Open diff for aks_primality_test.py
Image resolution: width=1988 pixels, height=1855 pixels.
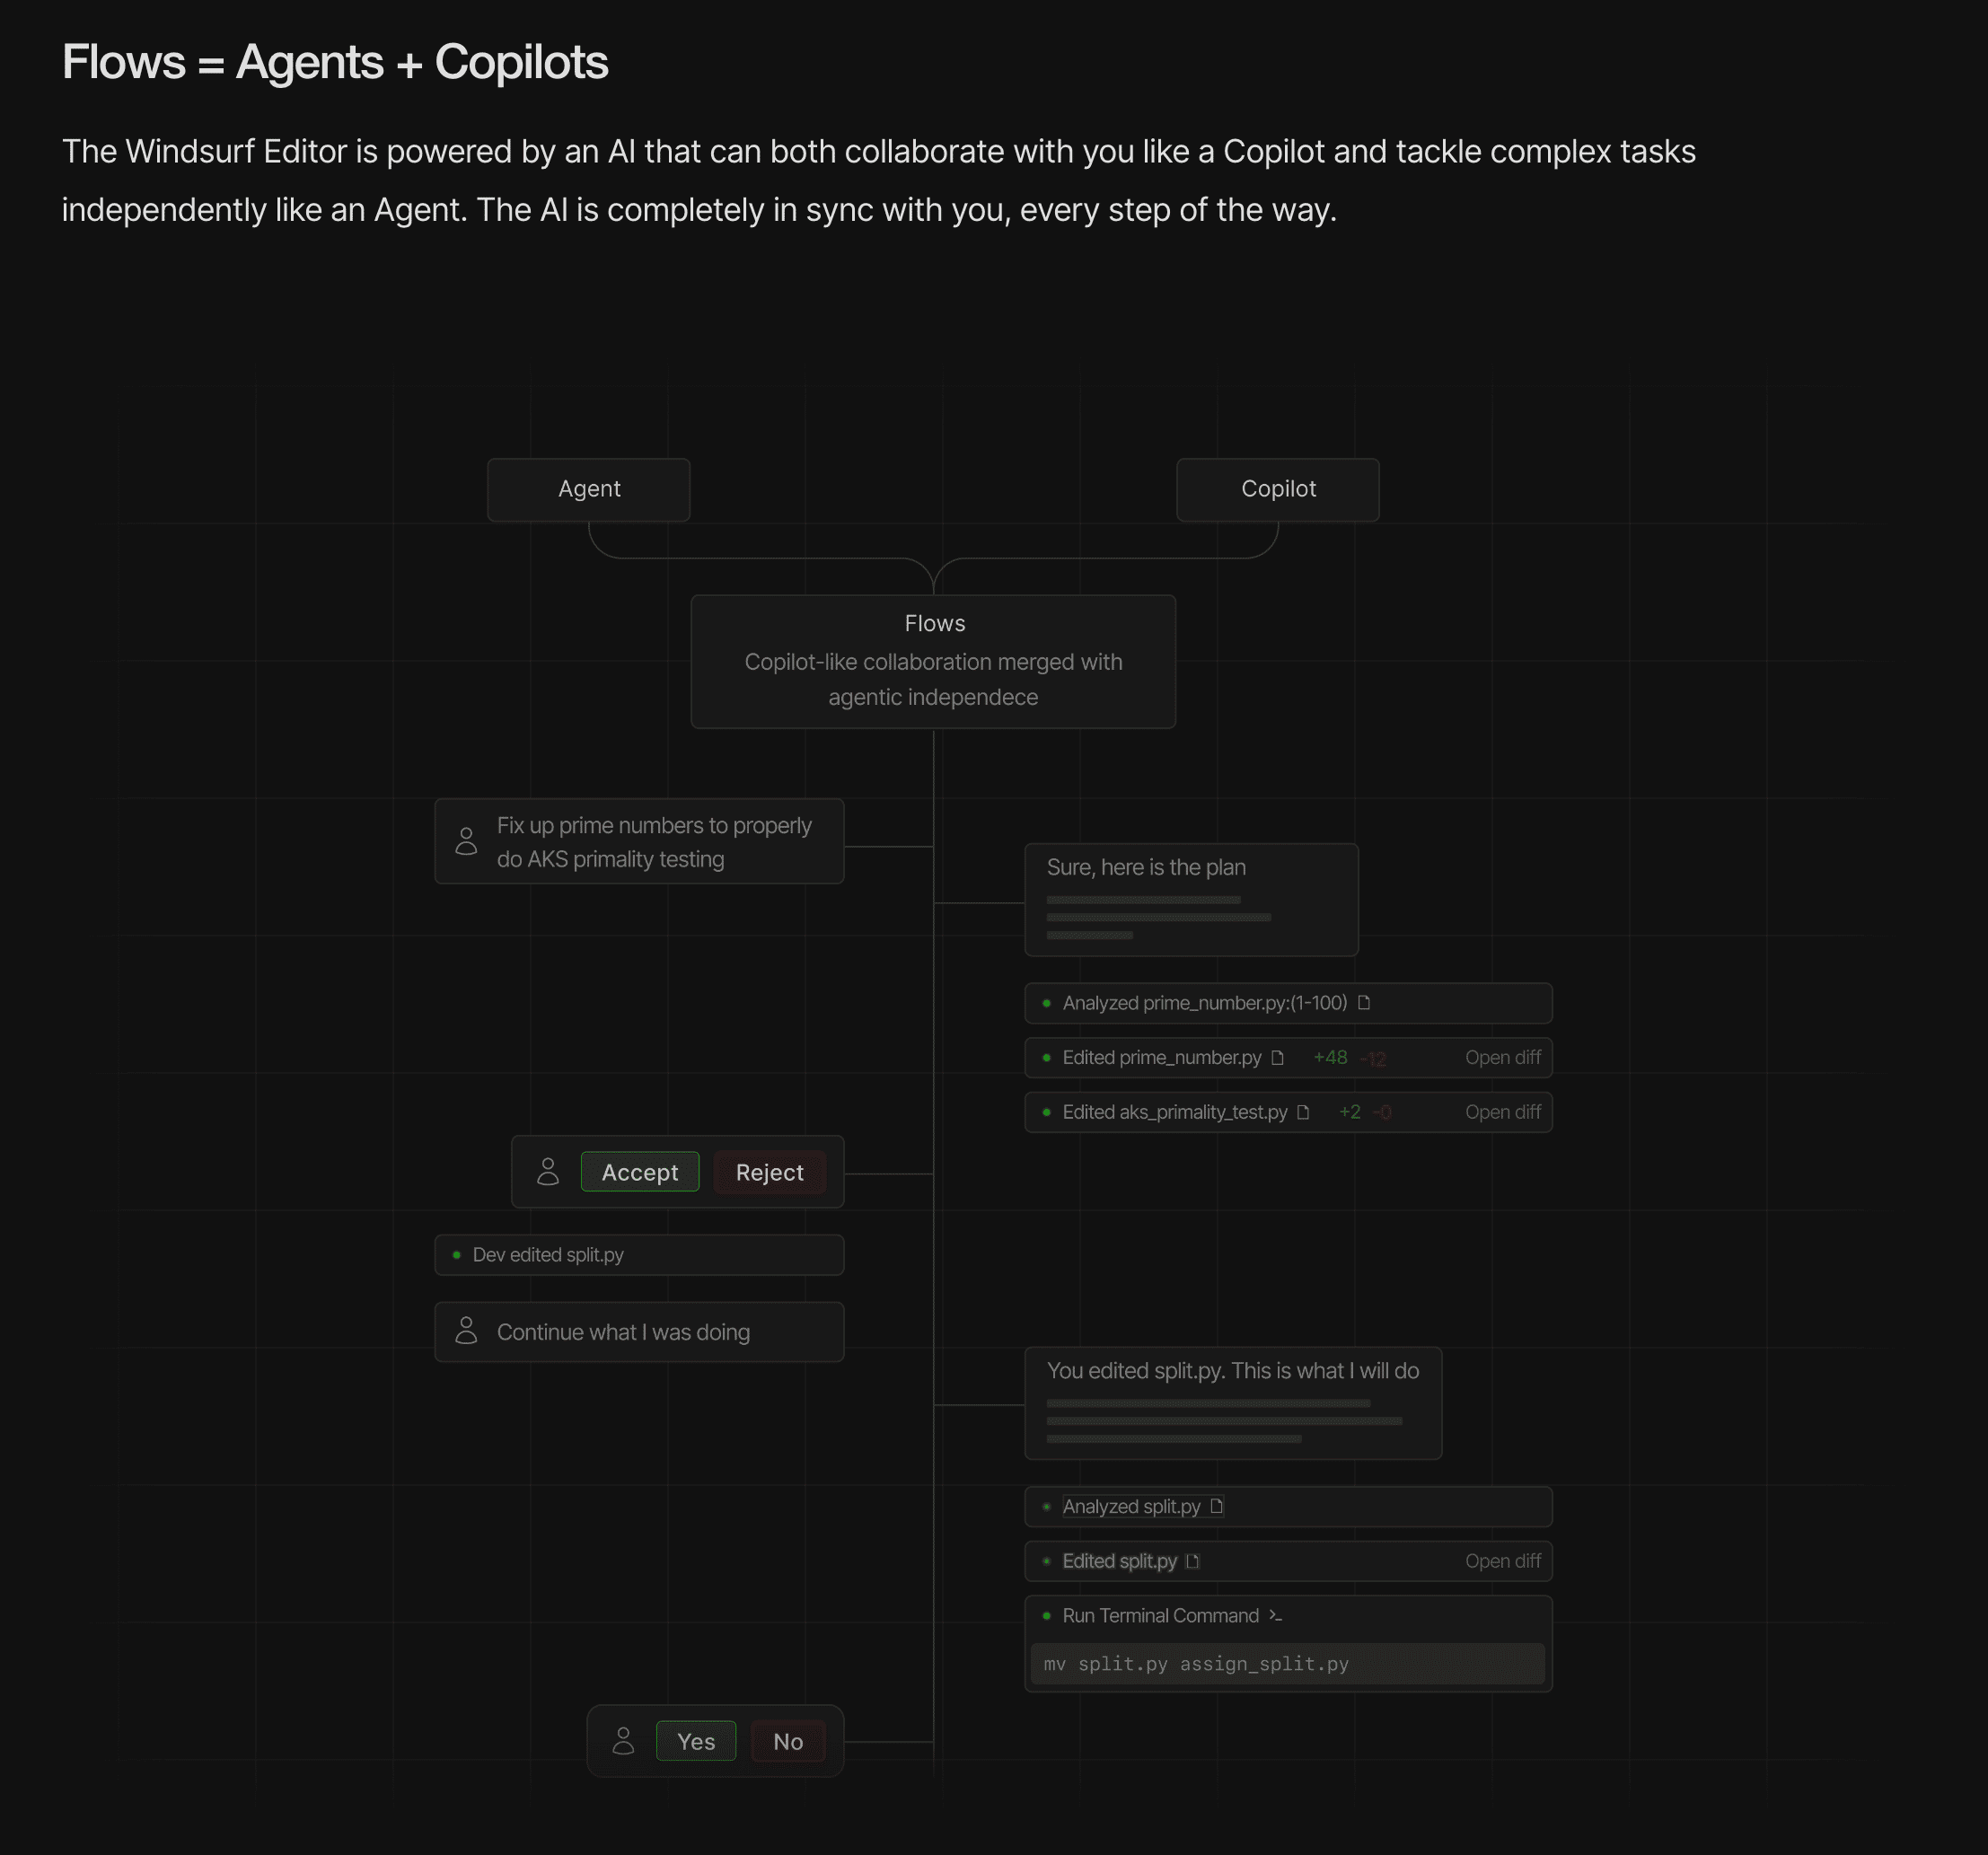(x=1503, y=1112)
